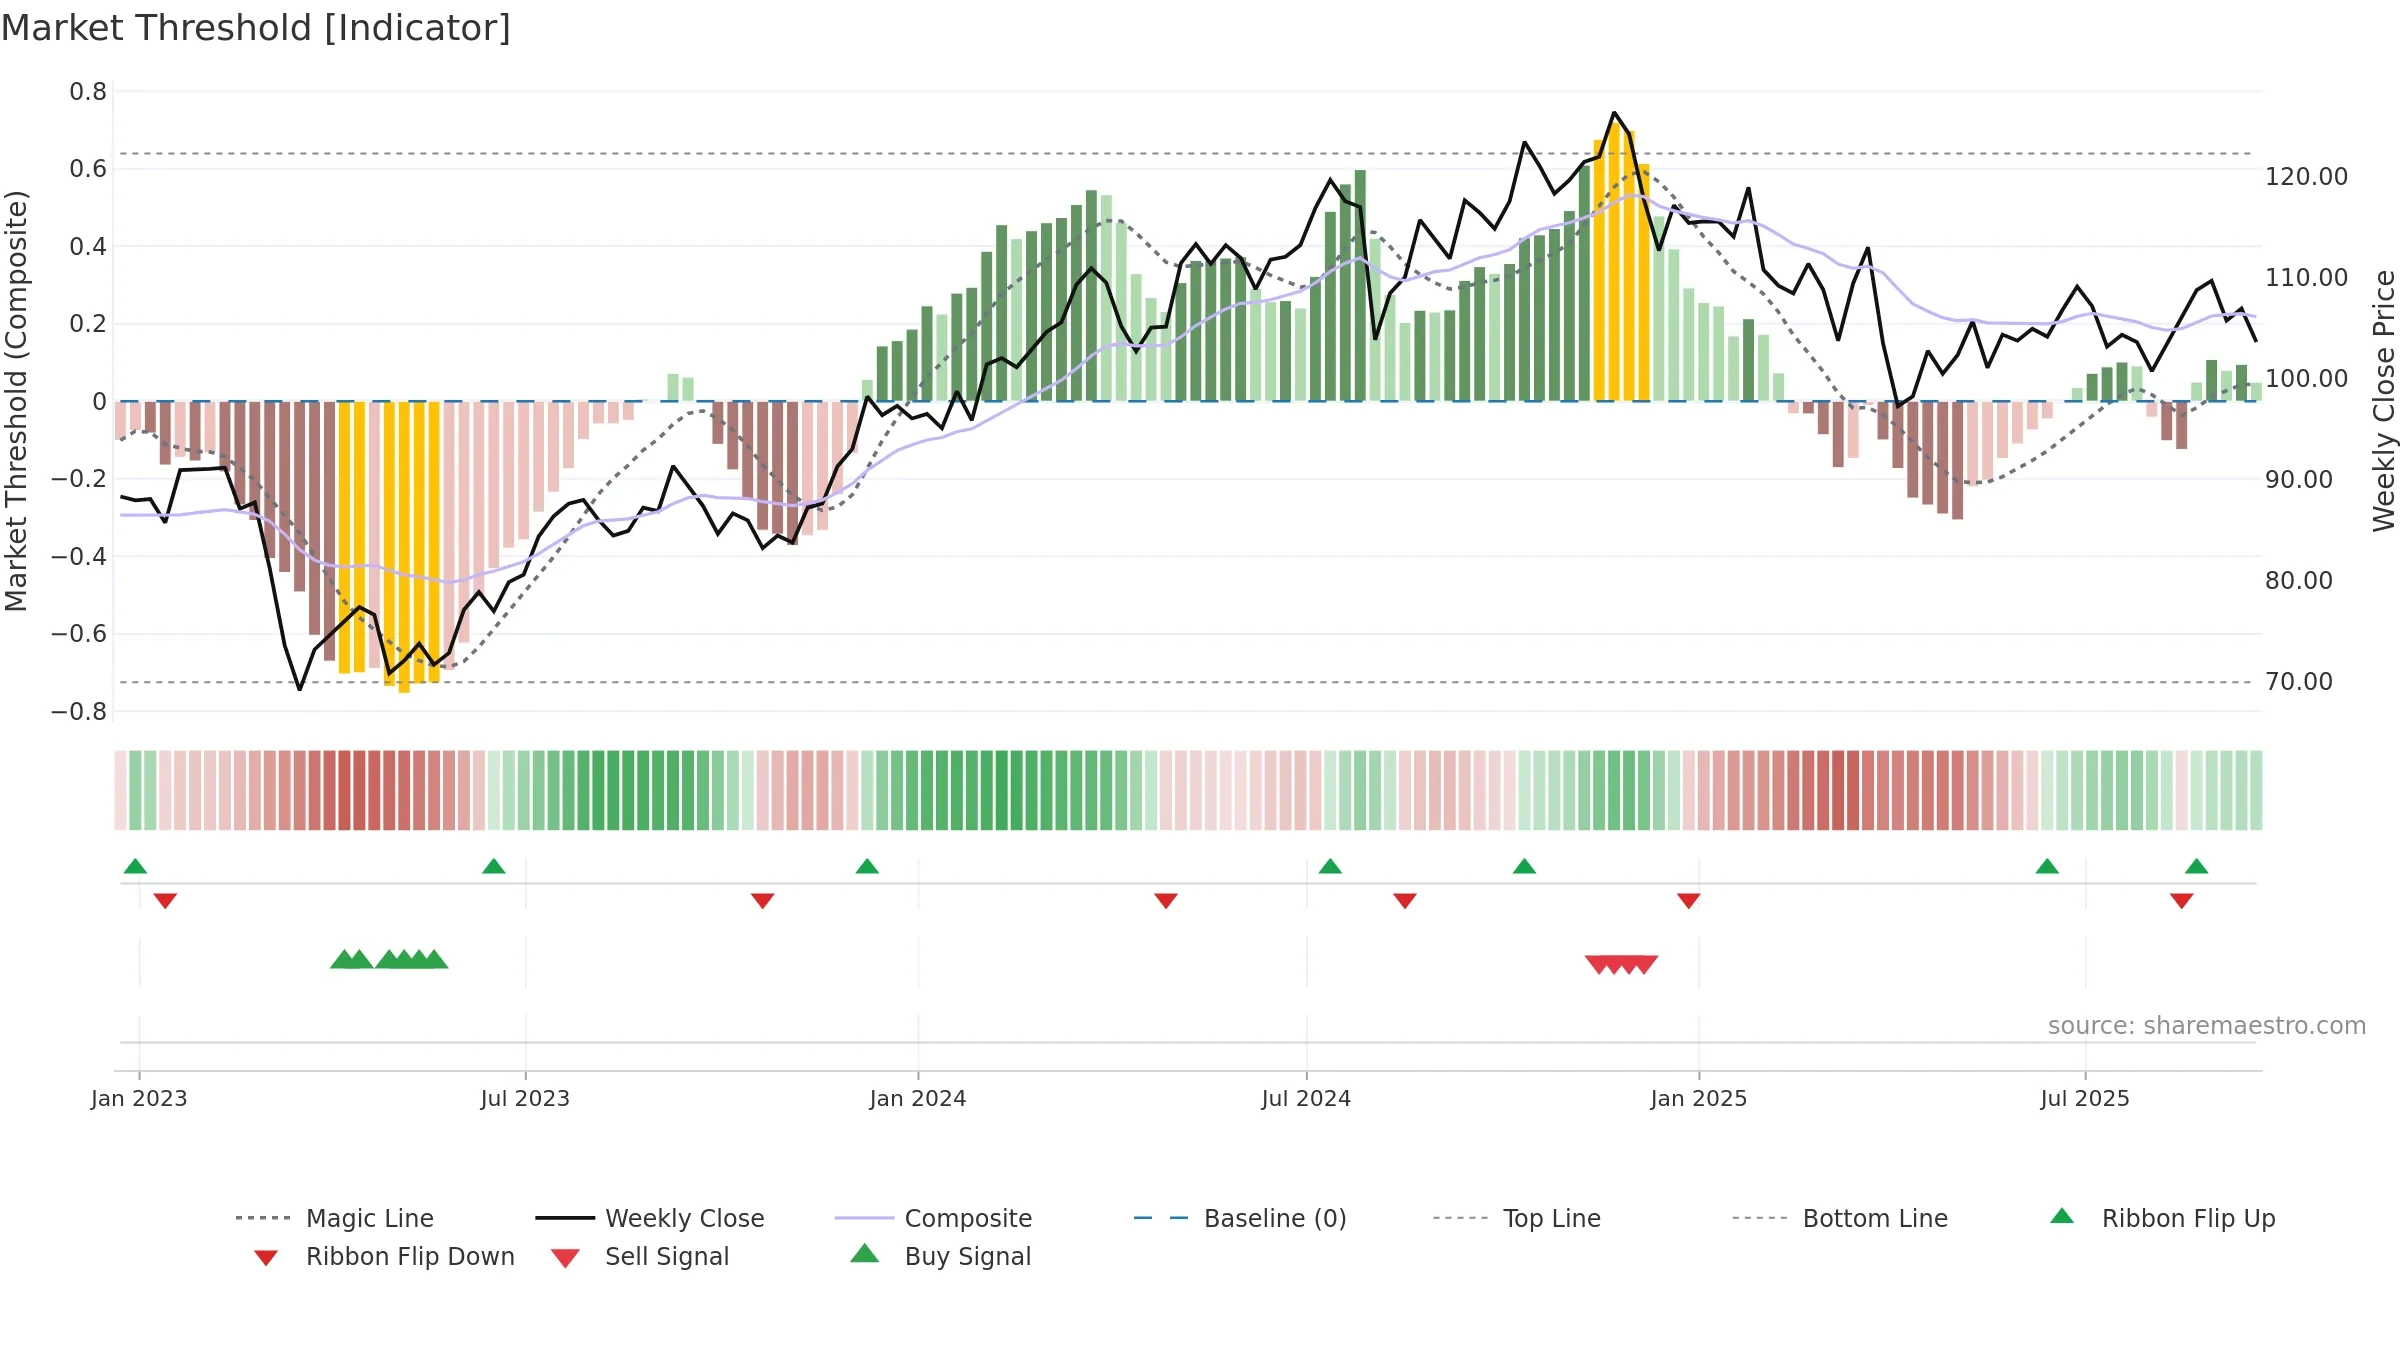
Task: Click the 120.00 right-axis price label
Action: point(2307,177)
